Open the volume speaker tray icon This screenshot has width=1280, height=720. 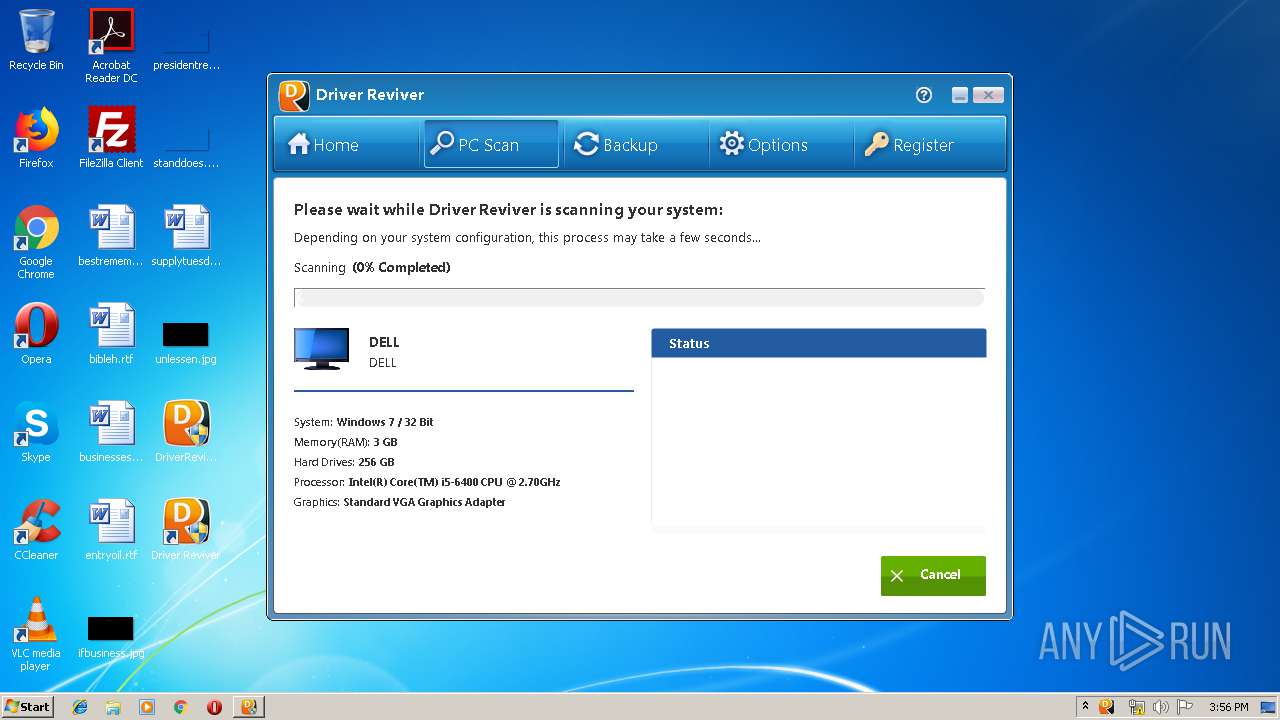pyautogui.click(x=1160, y=707)
